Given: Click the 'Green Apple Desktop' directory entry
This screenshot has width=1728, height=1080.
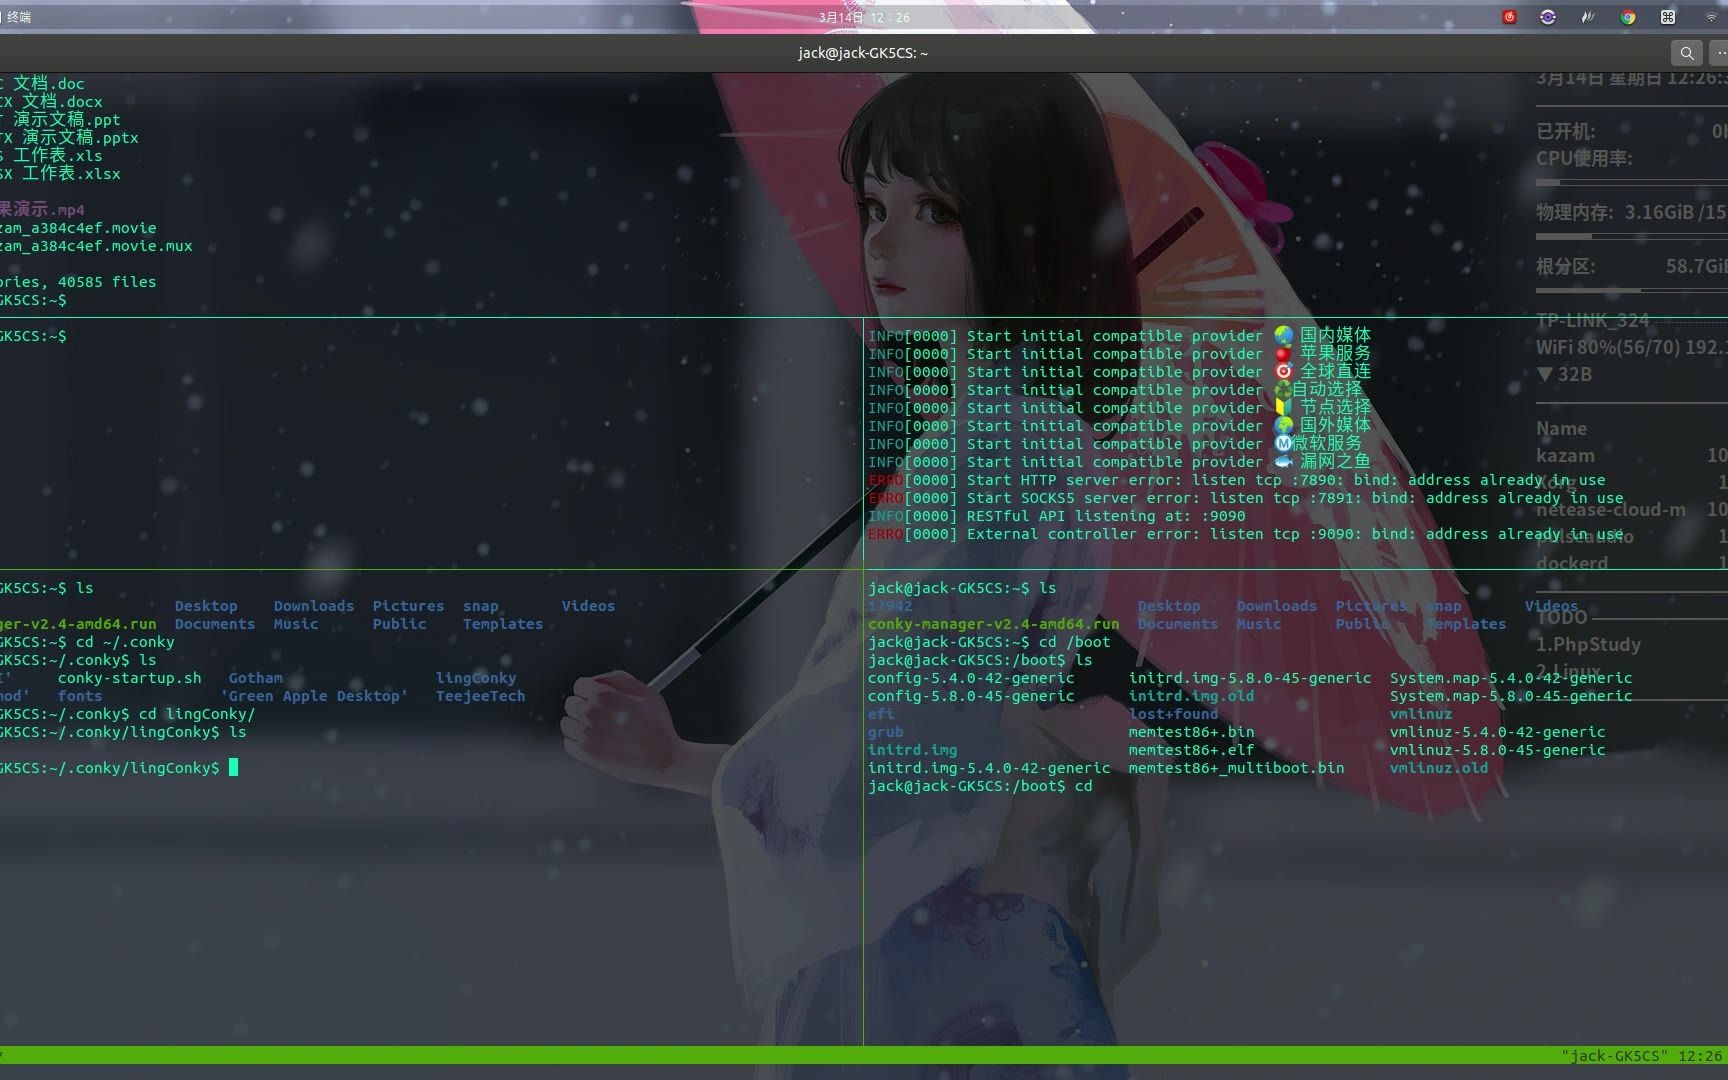Looking at the screenshot, I should tap(314, 696).
